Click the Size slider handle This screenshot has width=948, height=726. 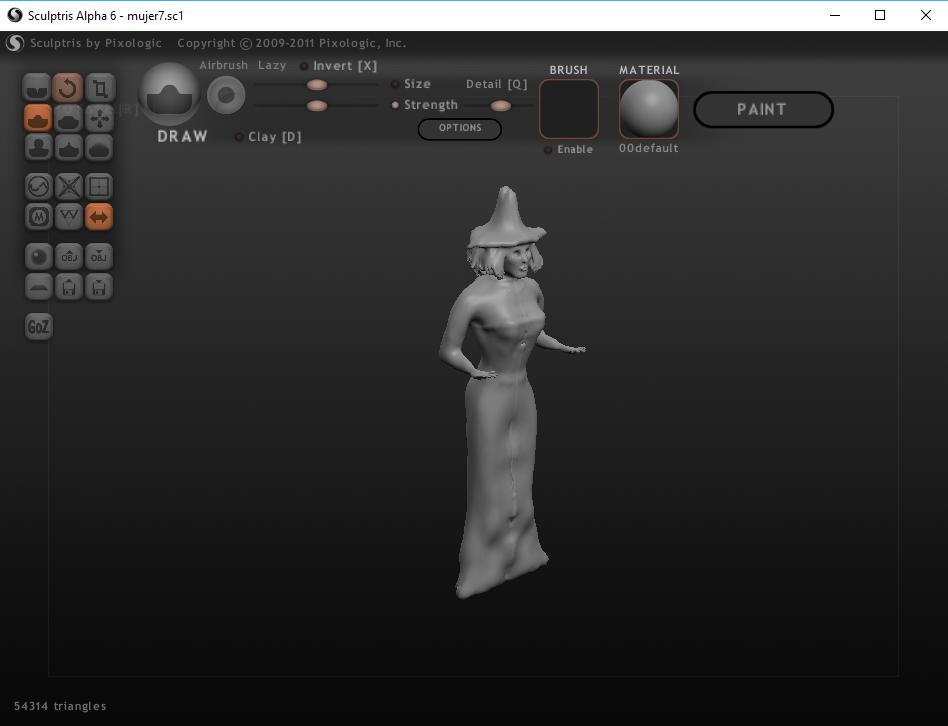coord(317,85)
